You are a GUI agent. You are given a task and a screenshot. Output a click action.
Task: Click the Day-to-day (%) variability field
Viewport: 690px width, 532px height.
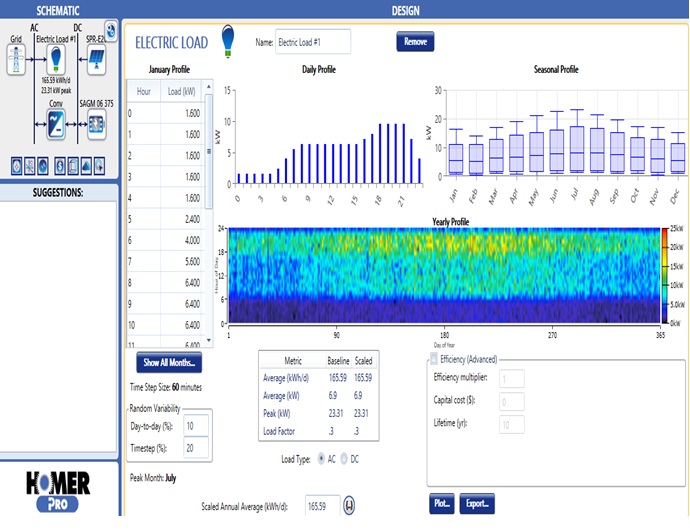coord(195,426)
